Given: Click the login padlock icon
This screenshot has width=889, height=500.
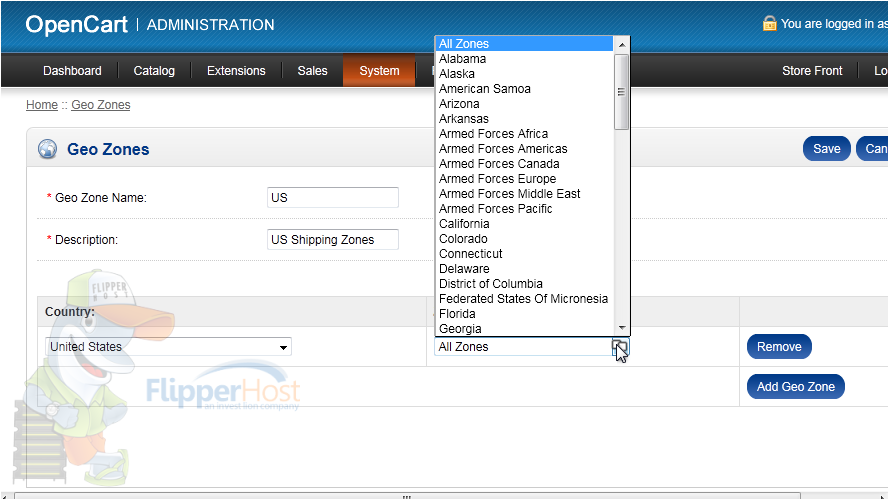Looking at the screenshot, I should pyautogui.click(x=769, y=23).
